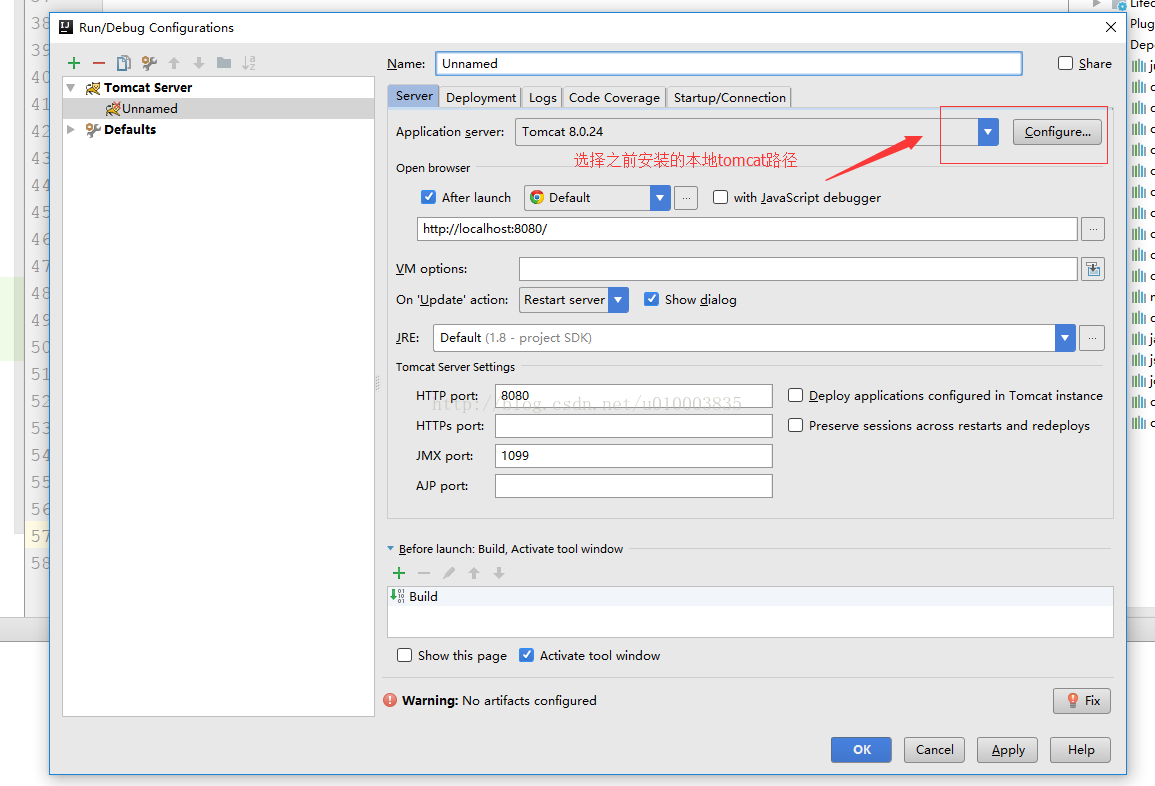This screenshot has height=786, width=1155.
Task: Browse JRE path with ellipsis button
Action: click(x=1092, y=338)
